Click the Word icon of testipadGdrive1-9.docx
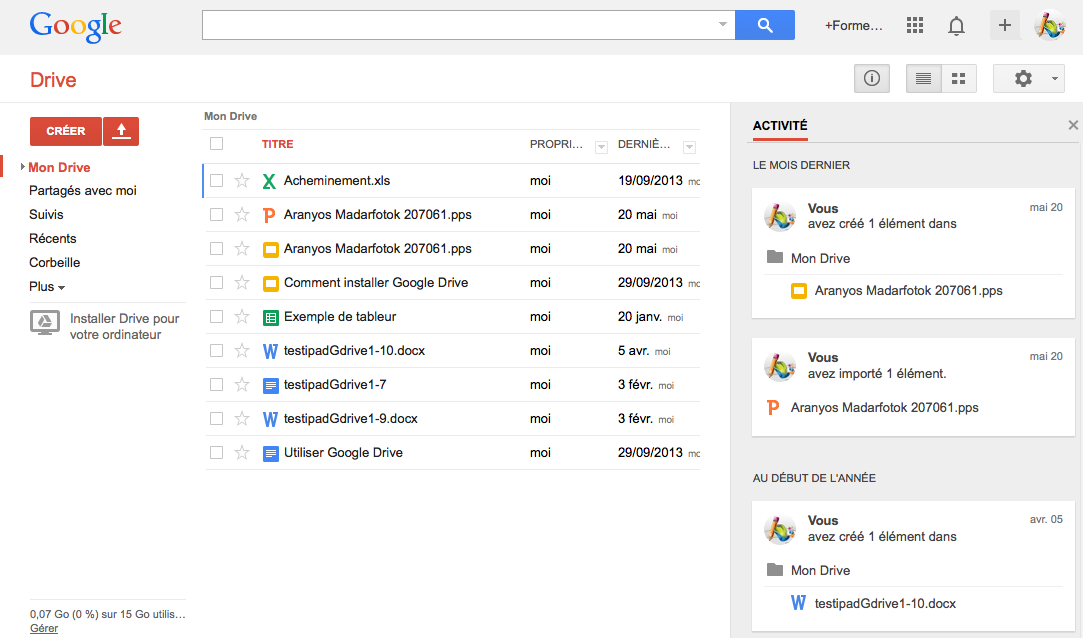The height and width of the screenshot is (638, 1083). point(271,419)
